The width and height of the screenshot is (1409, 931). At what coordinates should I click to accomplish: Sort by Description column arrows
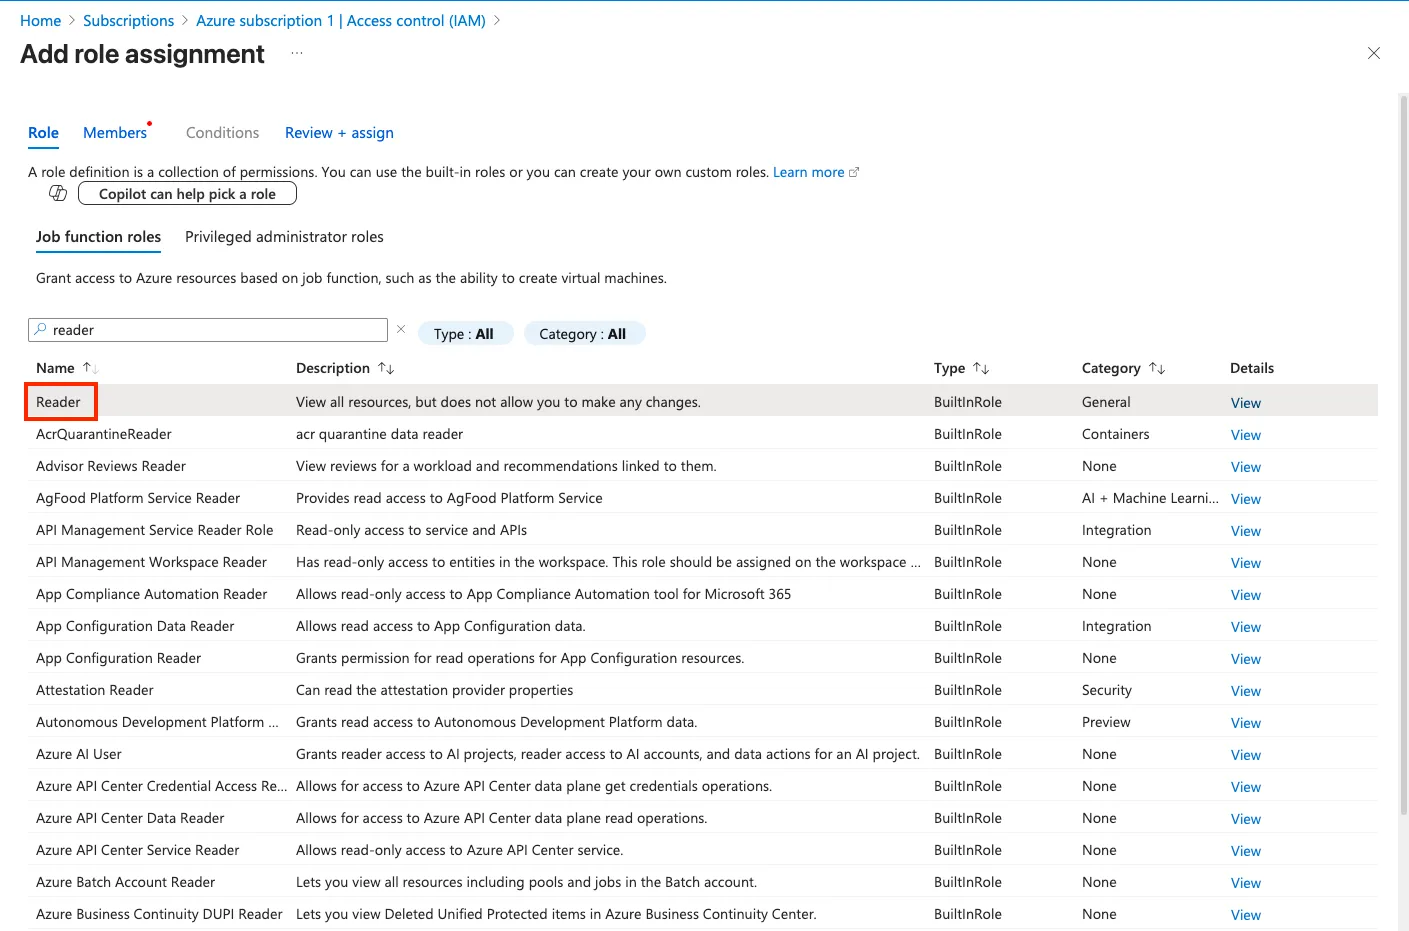(x=386, y=368)
